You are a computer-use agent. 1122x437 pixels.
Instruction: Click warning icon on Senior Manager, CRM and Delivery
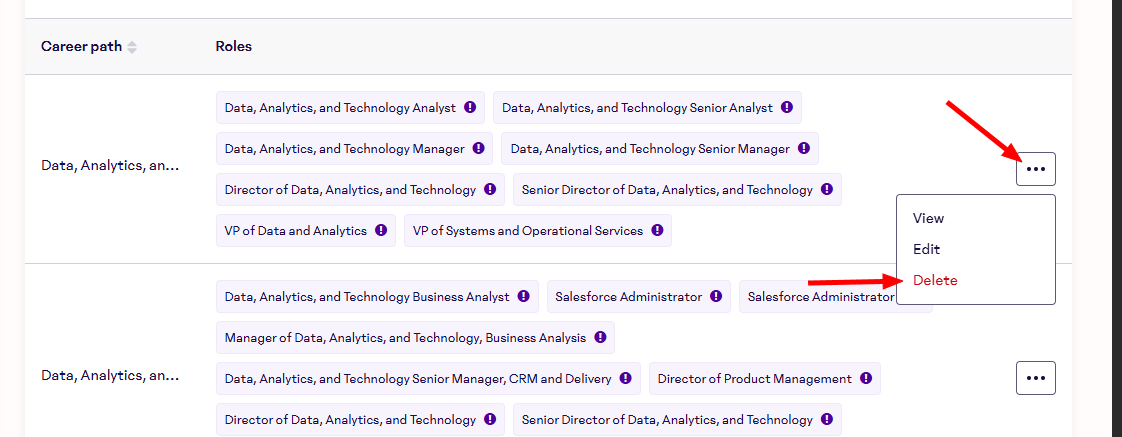(x=625, y=379)
